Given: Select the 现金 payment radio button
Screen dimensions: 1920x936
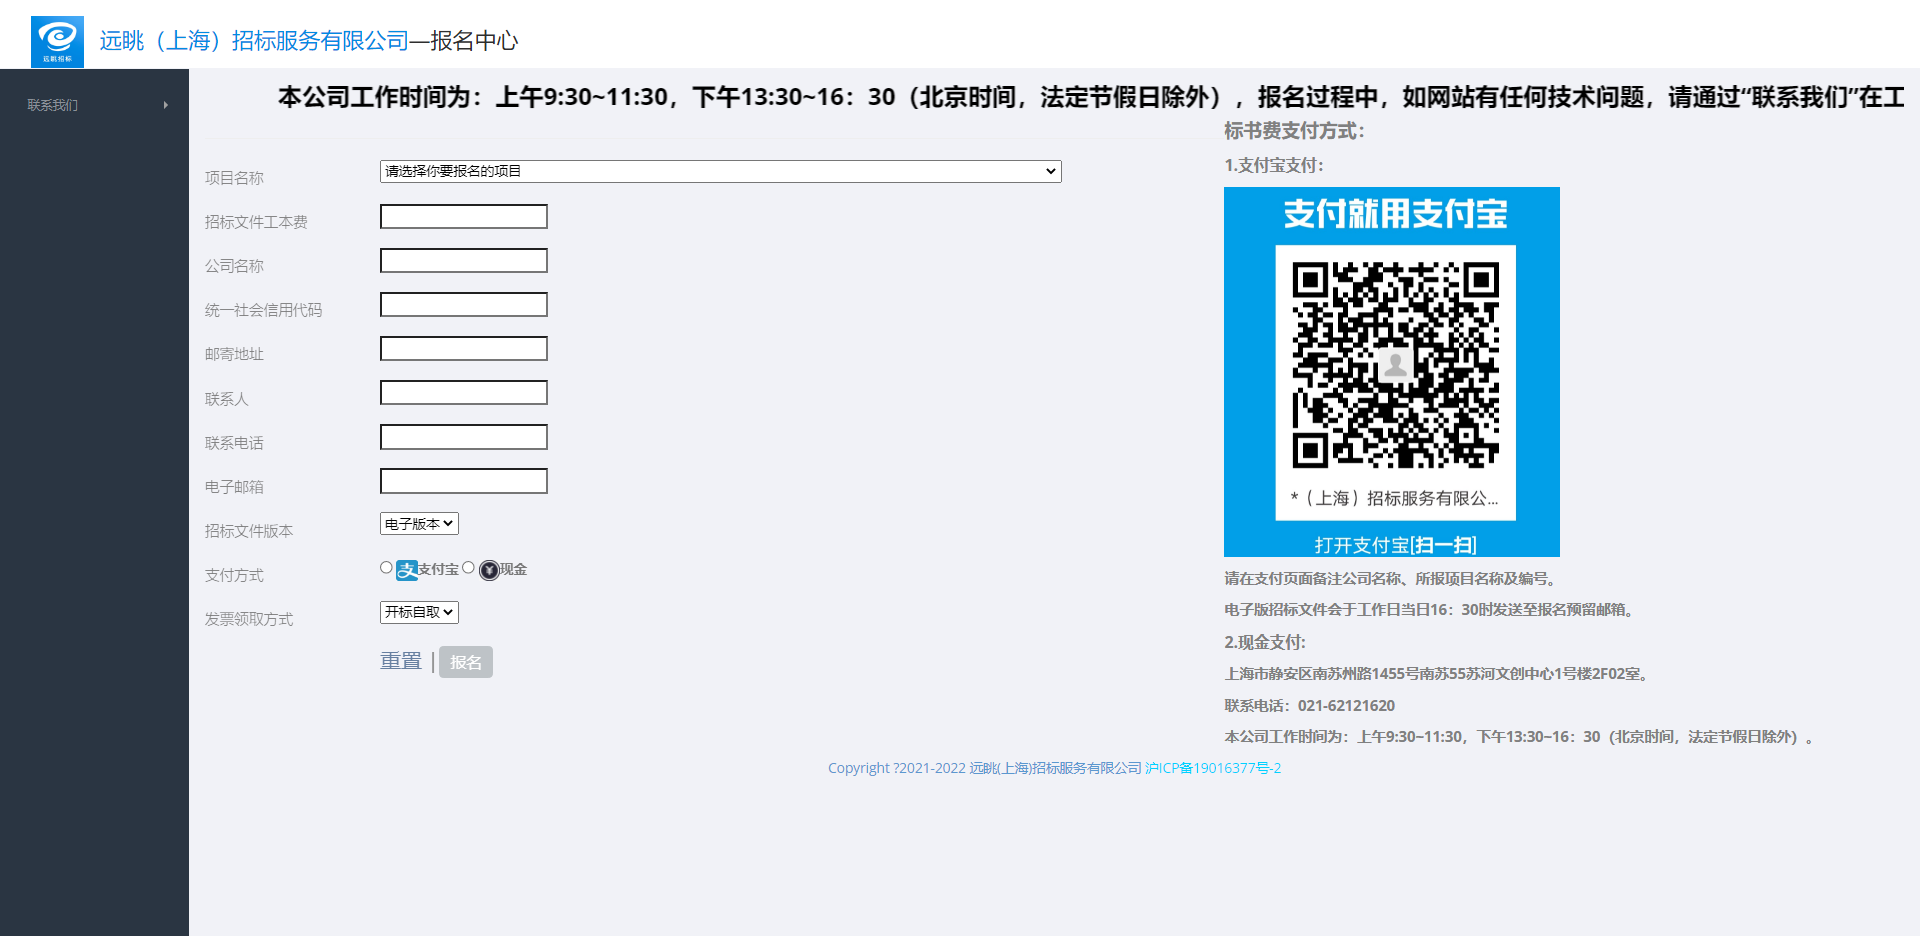Looking at the screenshot, I should [468, 568].
